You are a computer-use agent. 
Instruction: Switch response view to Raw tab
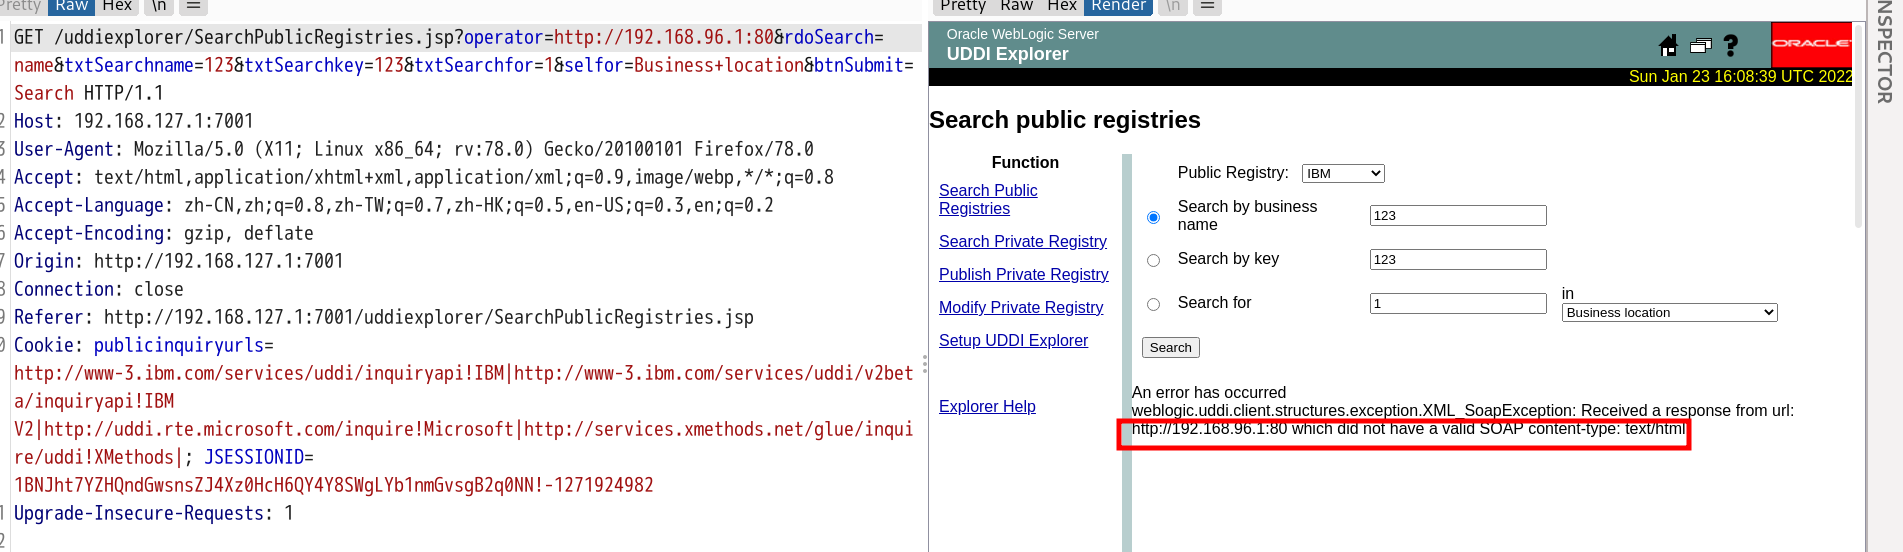(1016, 6)
